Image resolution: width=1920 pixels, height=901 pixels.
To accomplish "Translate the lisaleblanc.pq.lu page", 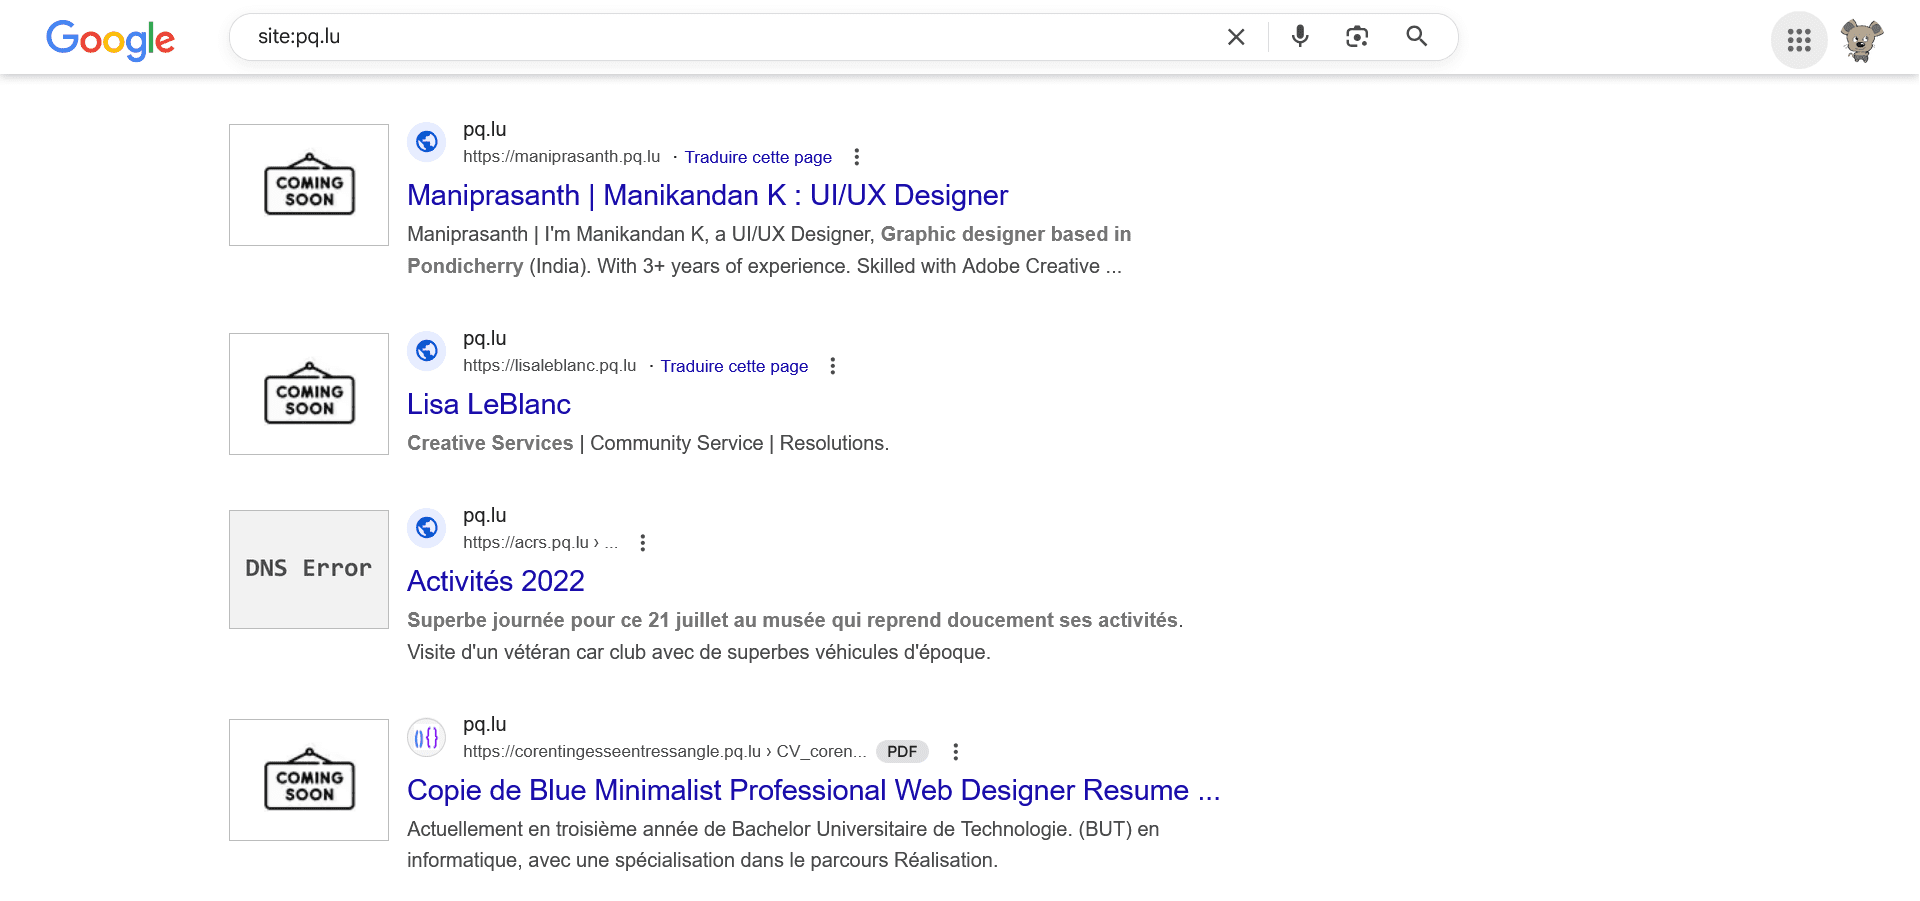I will [734, 366].
